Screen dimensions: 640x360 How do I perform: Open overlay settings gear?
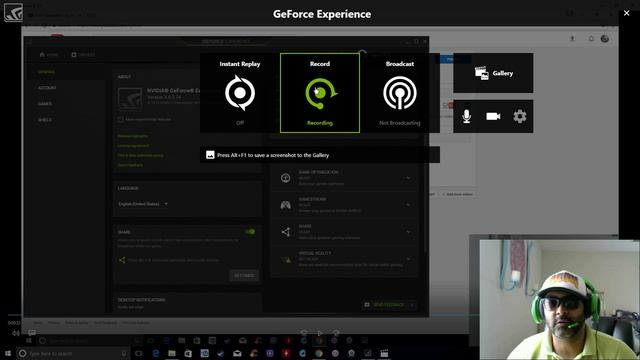(x=520, y=116)
